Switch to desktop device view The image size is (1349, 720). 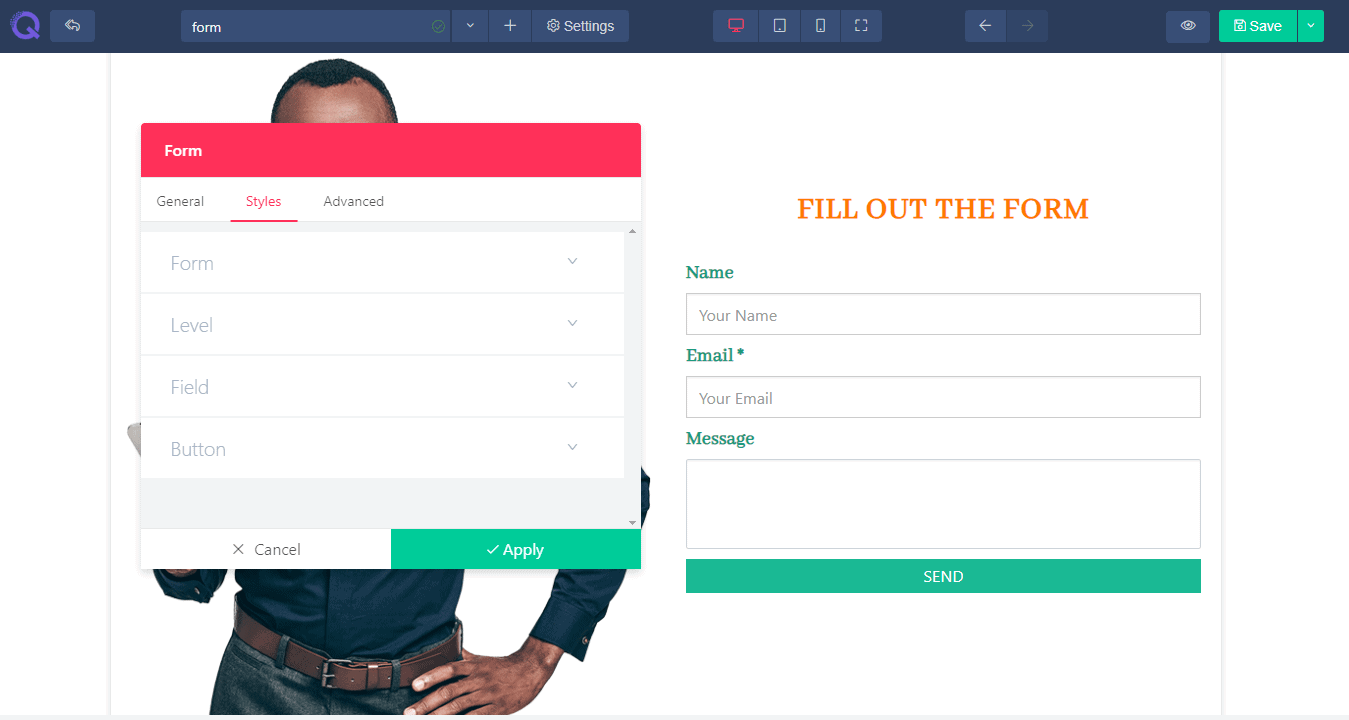click(736, 26)
